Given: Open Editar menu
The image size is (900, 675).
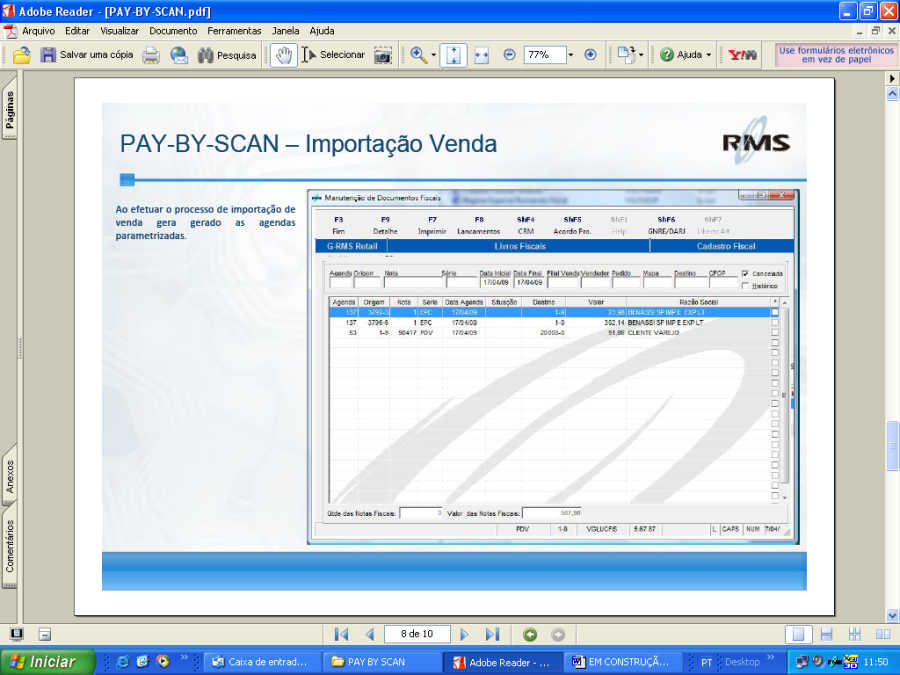Looking at the screenshot, I should point(77,31).
